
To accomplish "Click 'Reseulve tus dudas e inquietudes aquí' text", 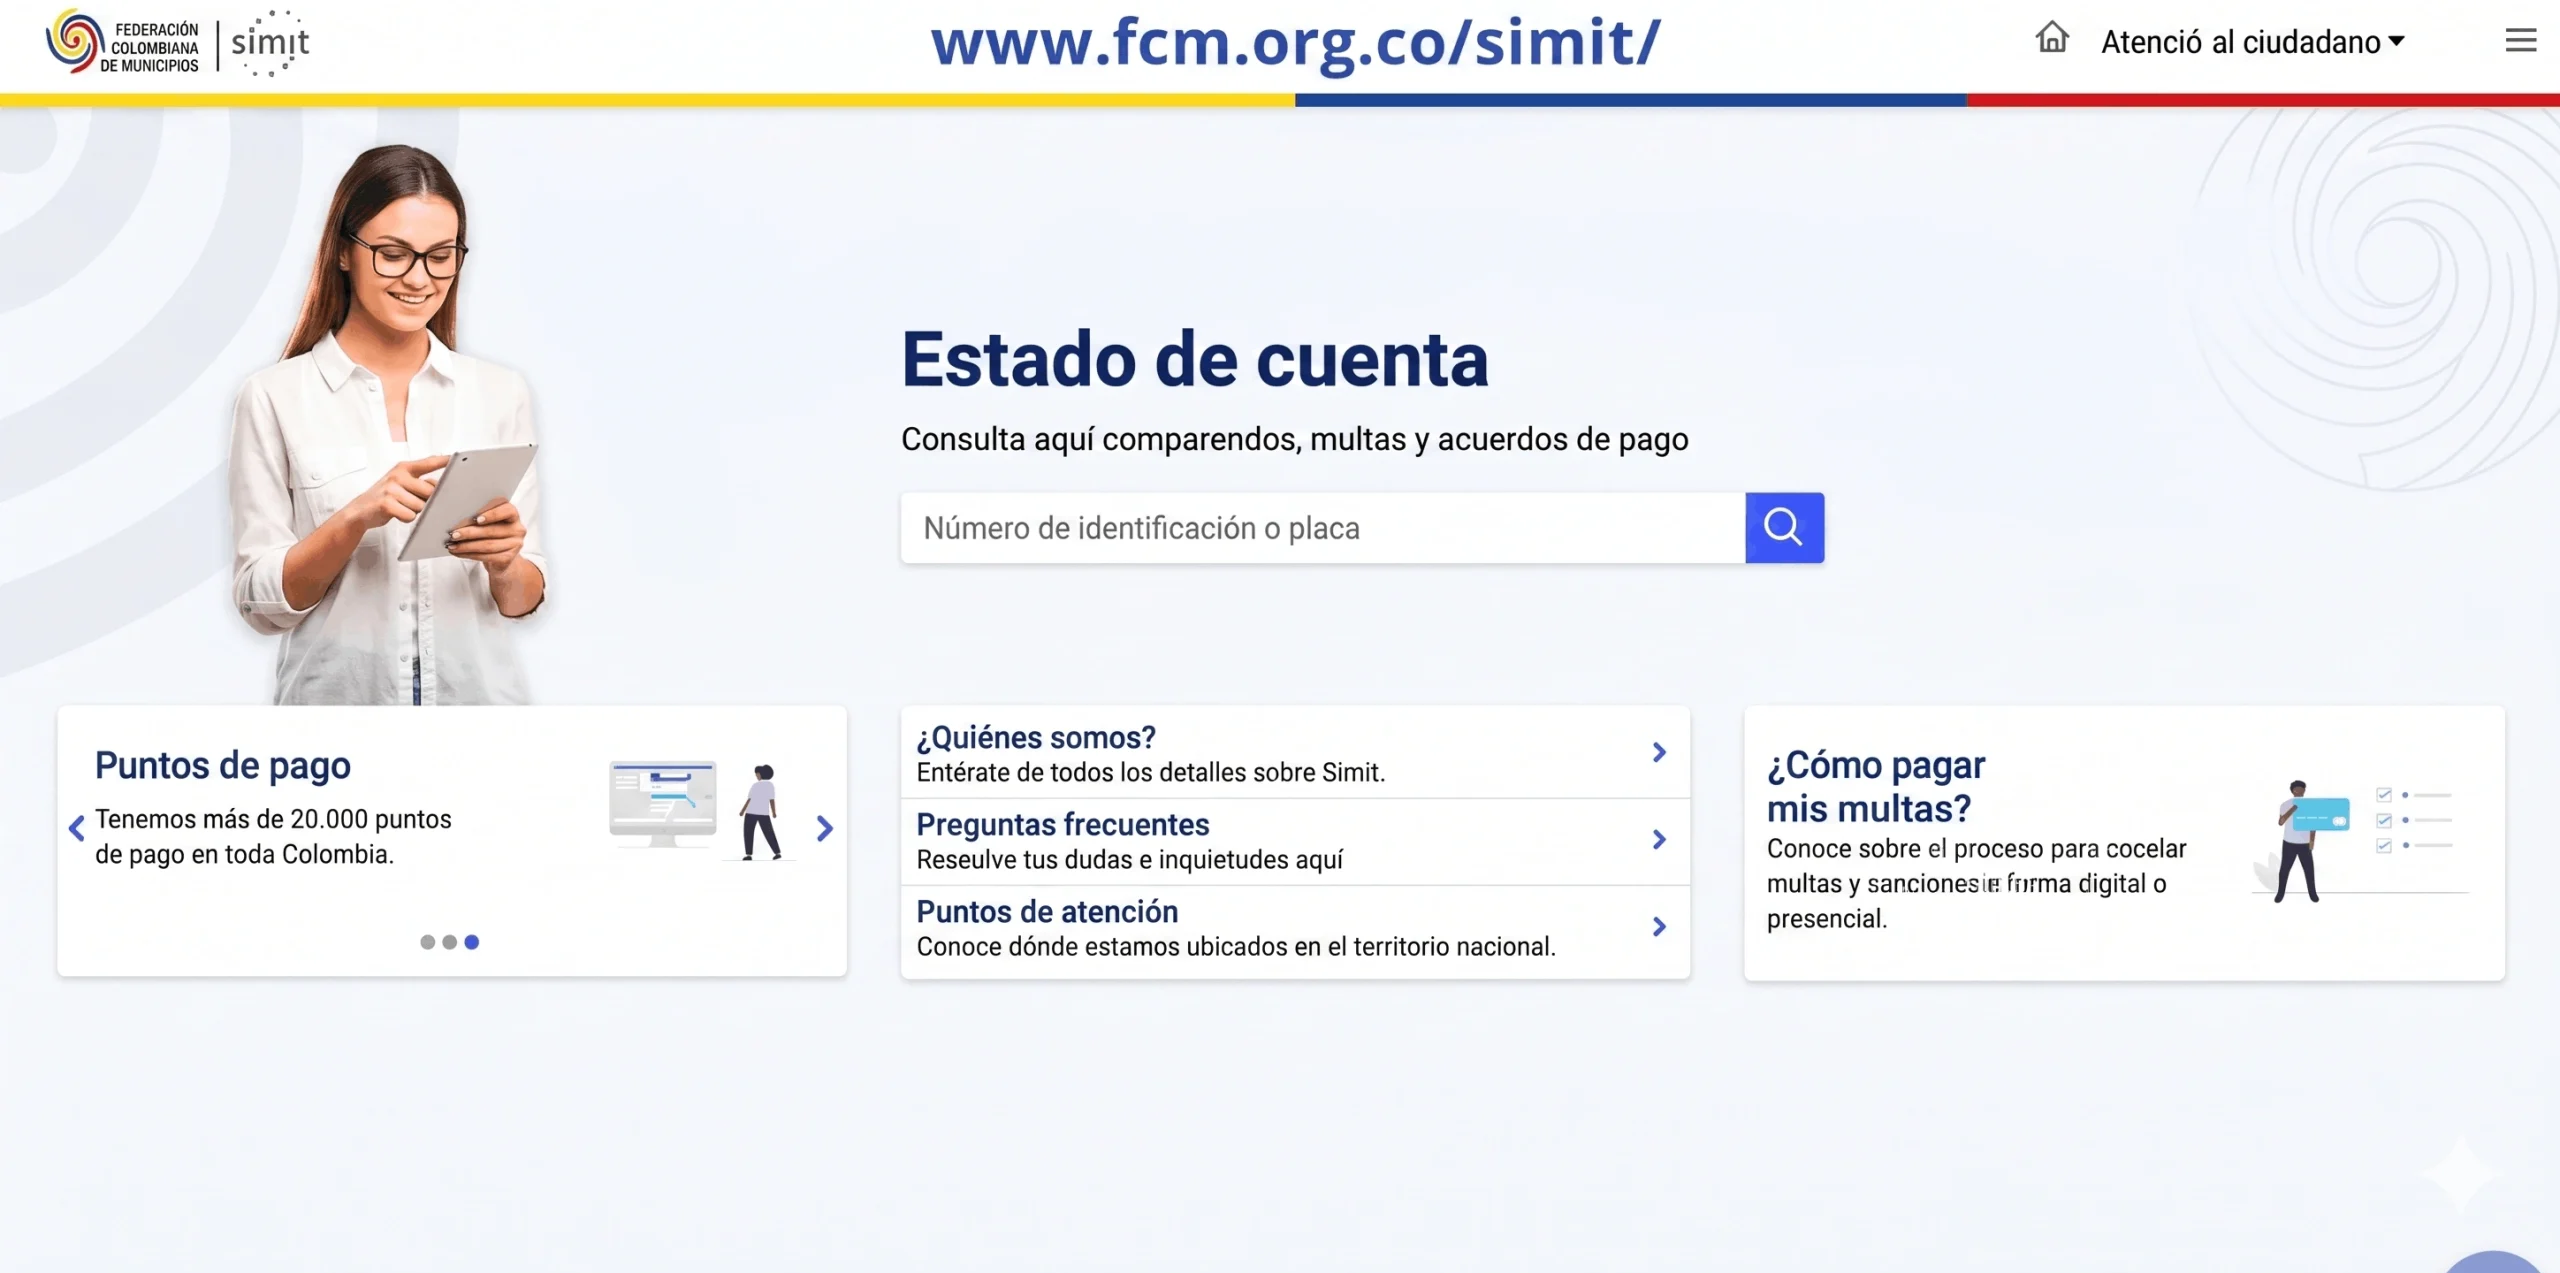I will tap(1130, 860).
